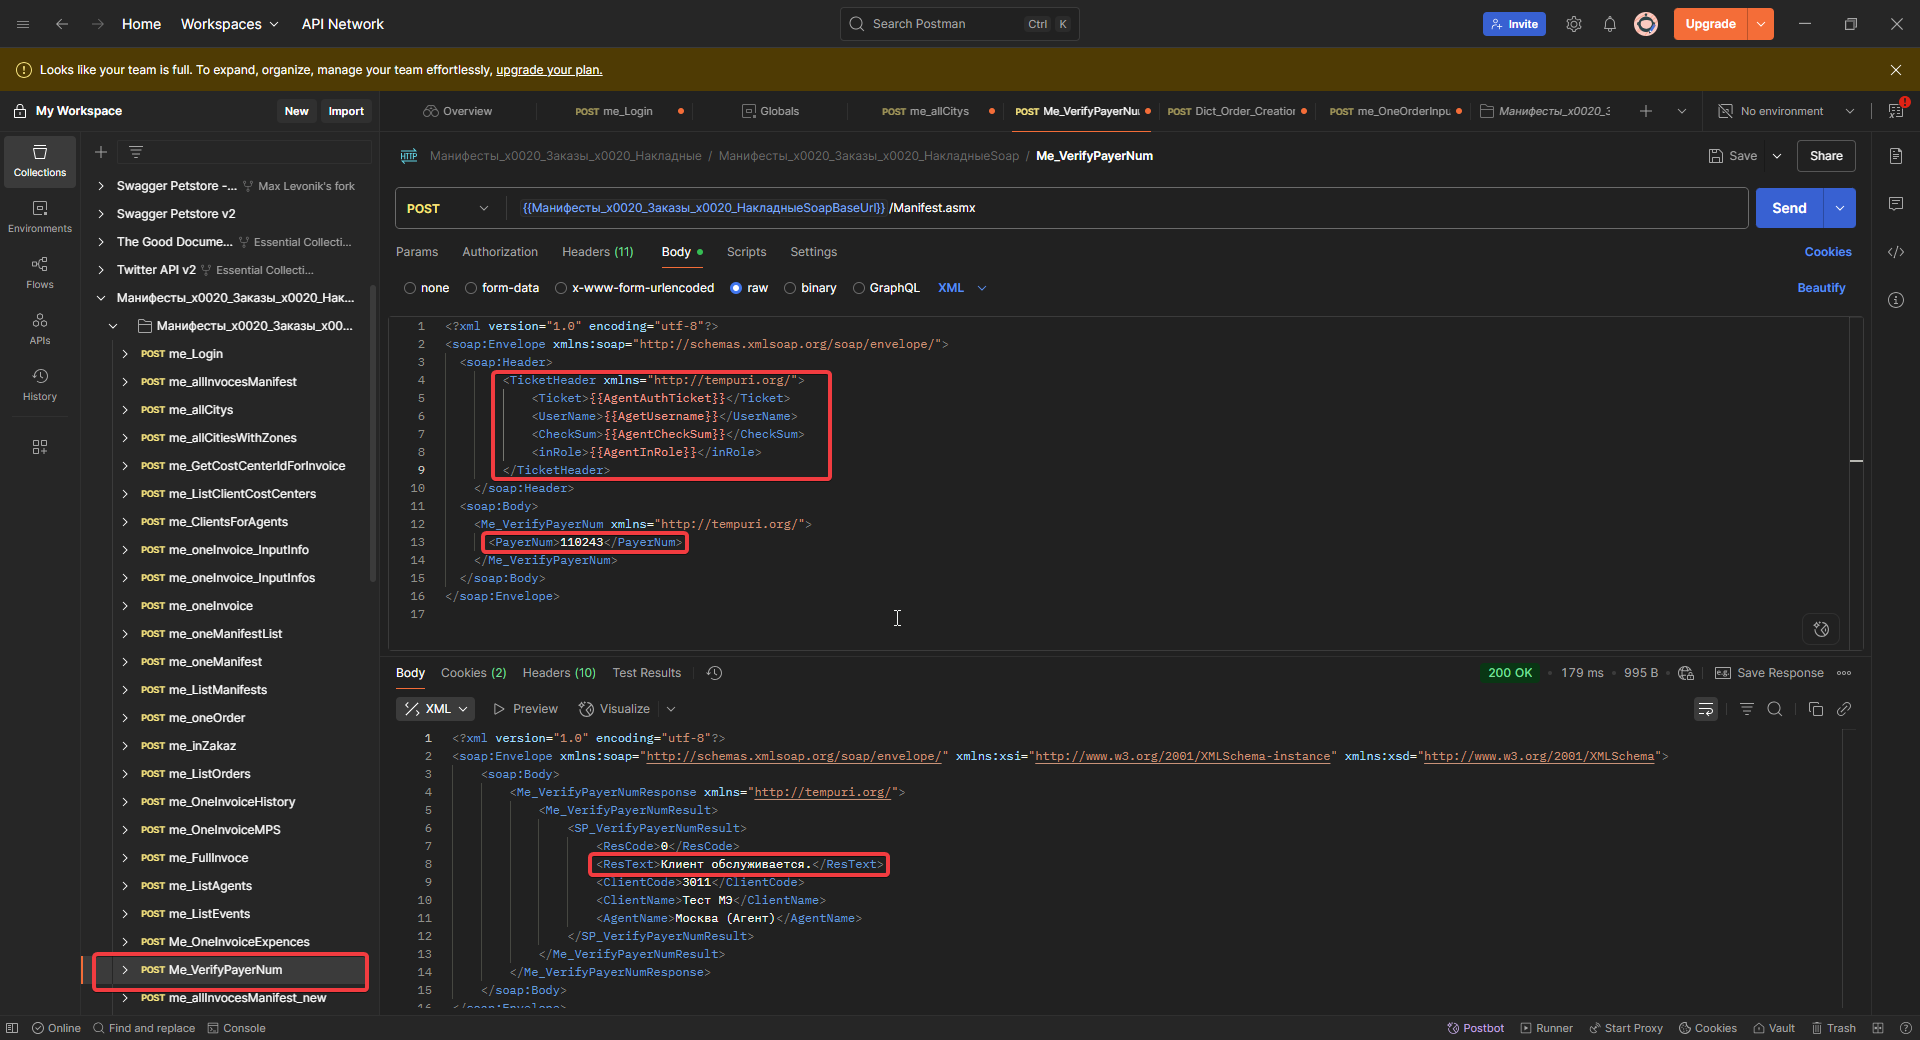1920x1040 pixels.
Task: Open the Environments sidebar panel
Action: [40, 216]
